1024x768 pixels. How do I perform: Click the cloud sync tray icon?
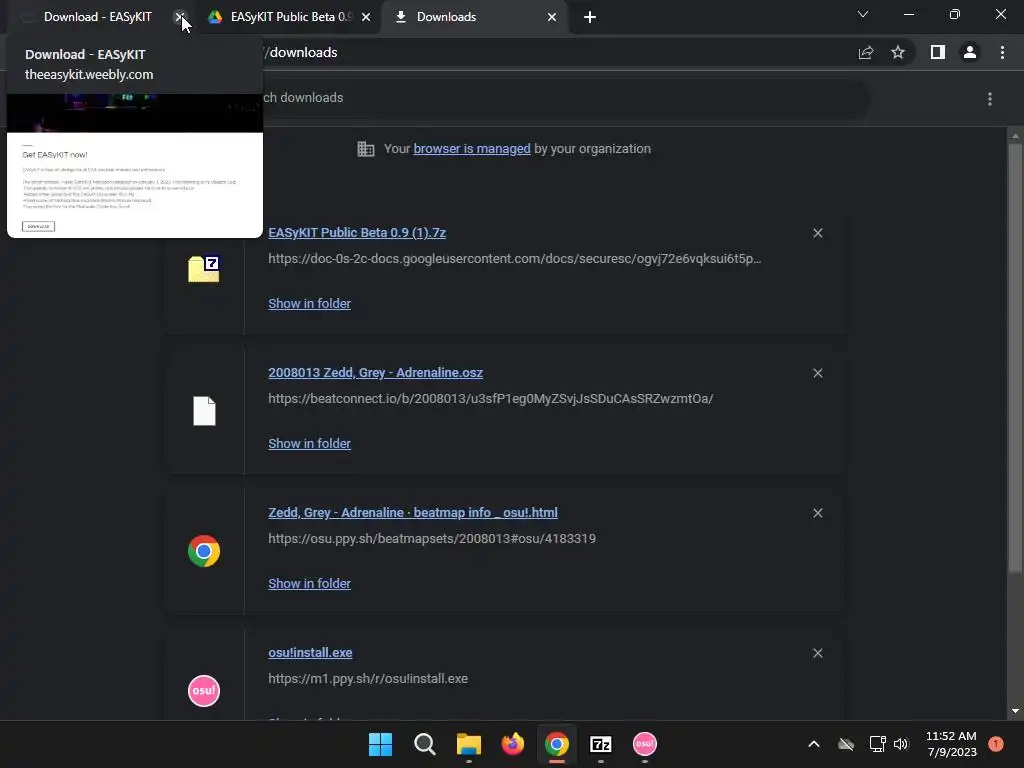tap(846, 744)
